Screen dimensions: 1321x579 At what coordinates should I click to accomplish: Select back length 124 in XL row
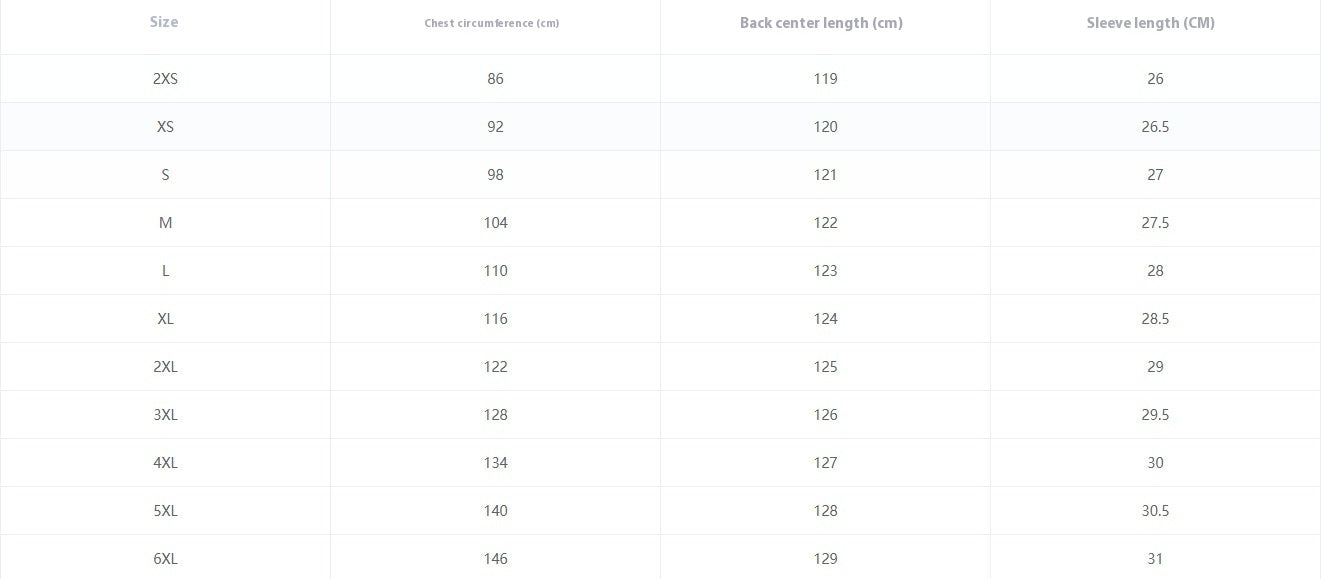825,319
